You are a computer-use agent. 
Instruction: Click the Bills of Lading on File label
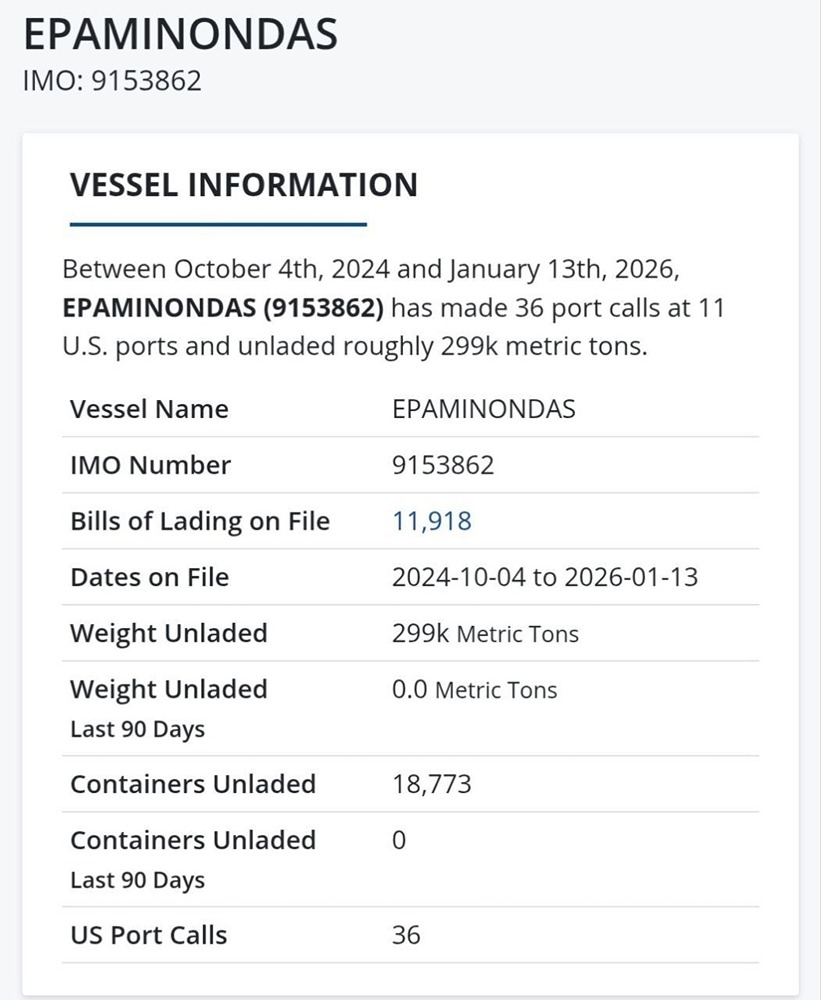click(200, 521)
